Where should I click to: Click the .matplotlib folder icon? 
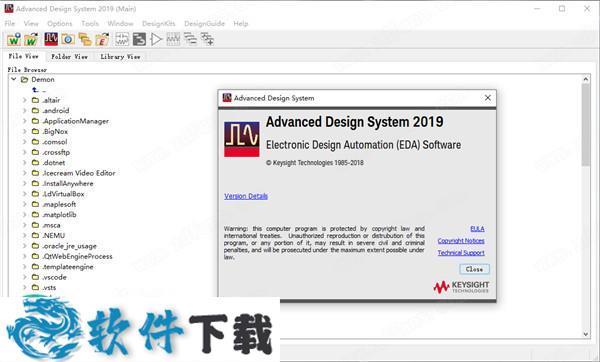(x=36, y=215)
